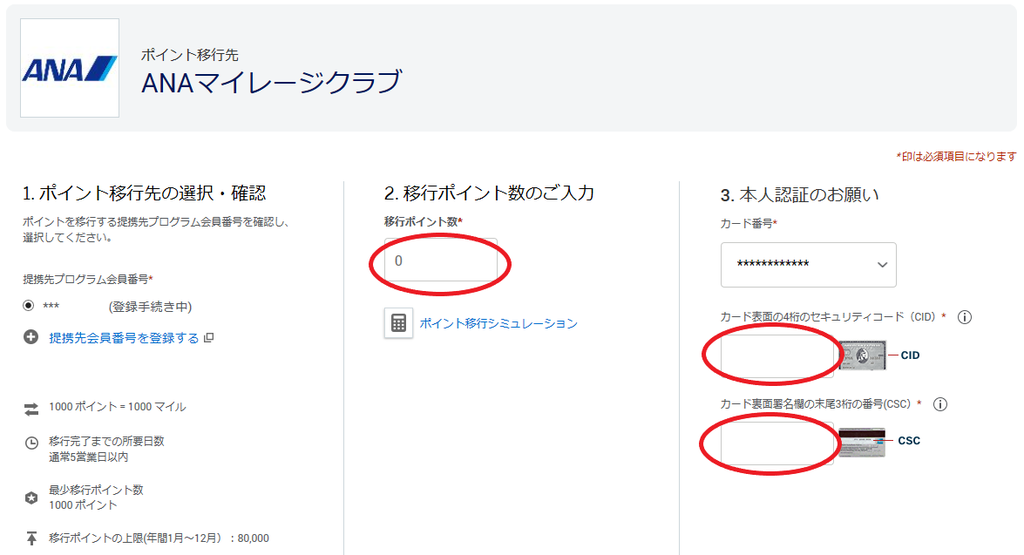This screenshot has height=555, width=1024.
Task: Click the badge icon next to 最少移行ポイント数
Action: (31, 498)
